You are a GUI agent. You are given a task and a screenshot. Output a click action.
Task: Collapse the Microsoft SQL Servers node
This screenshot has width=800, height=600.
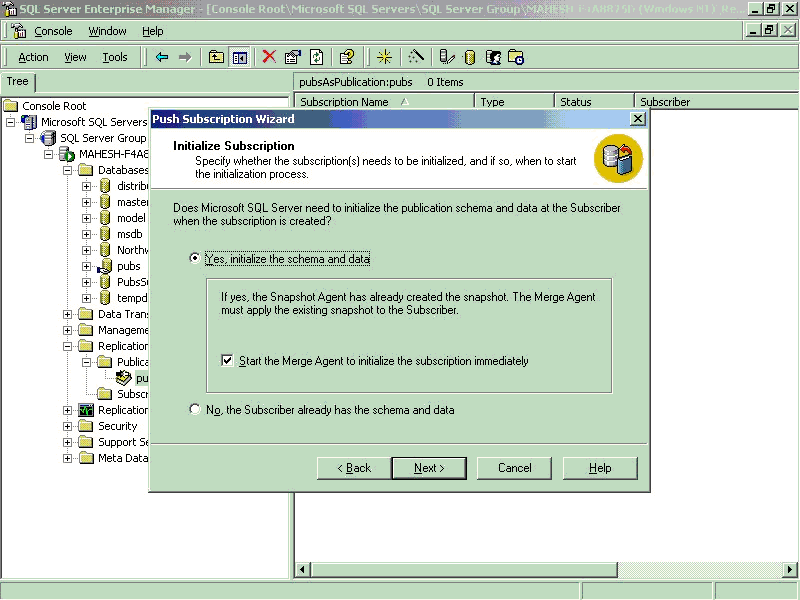coord(10,122)
